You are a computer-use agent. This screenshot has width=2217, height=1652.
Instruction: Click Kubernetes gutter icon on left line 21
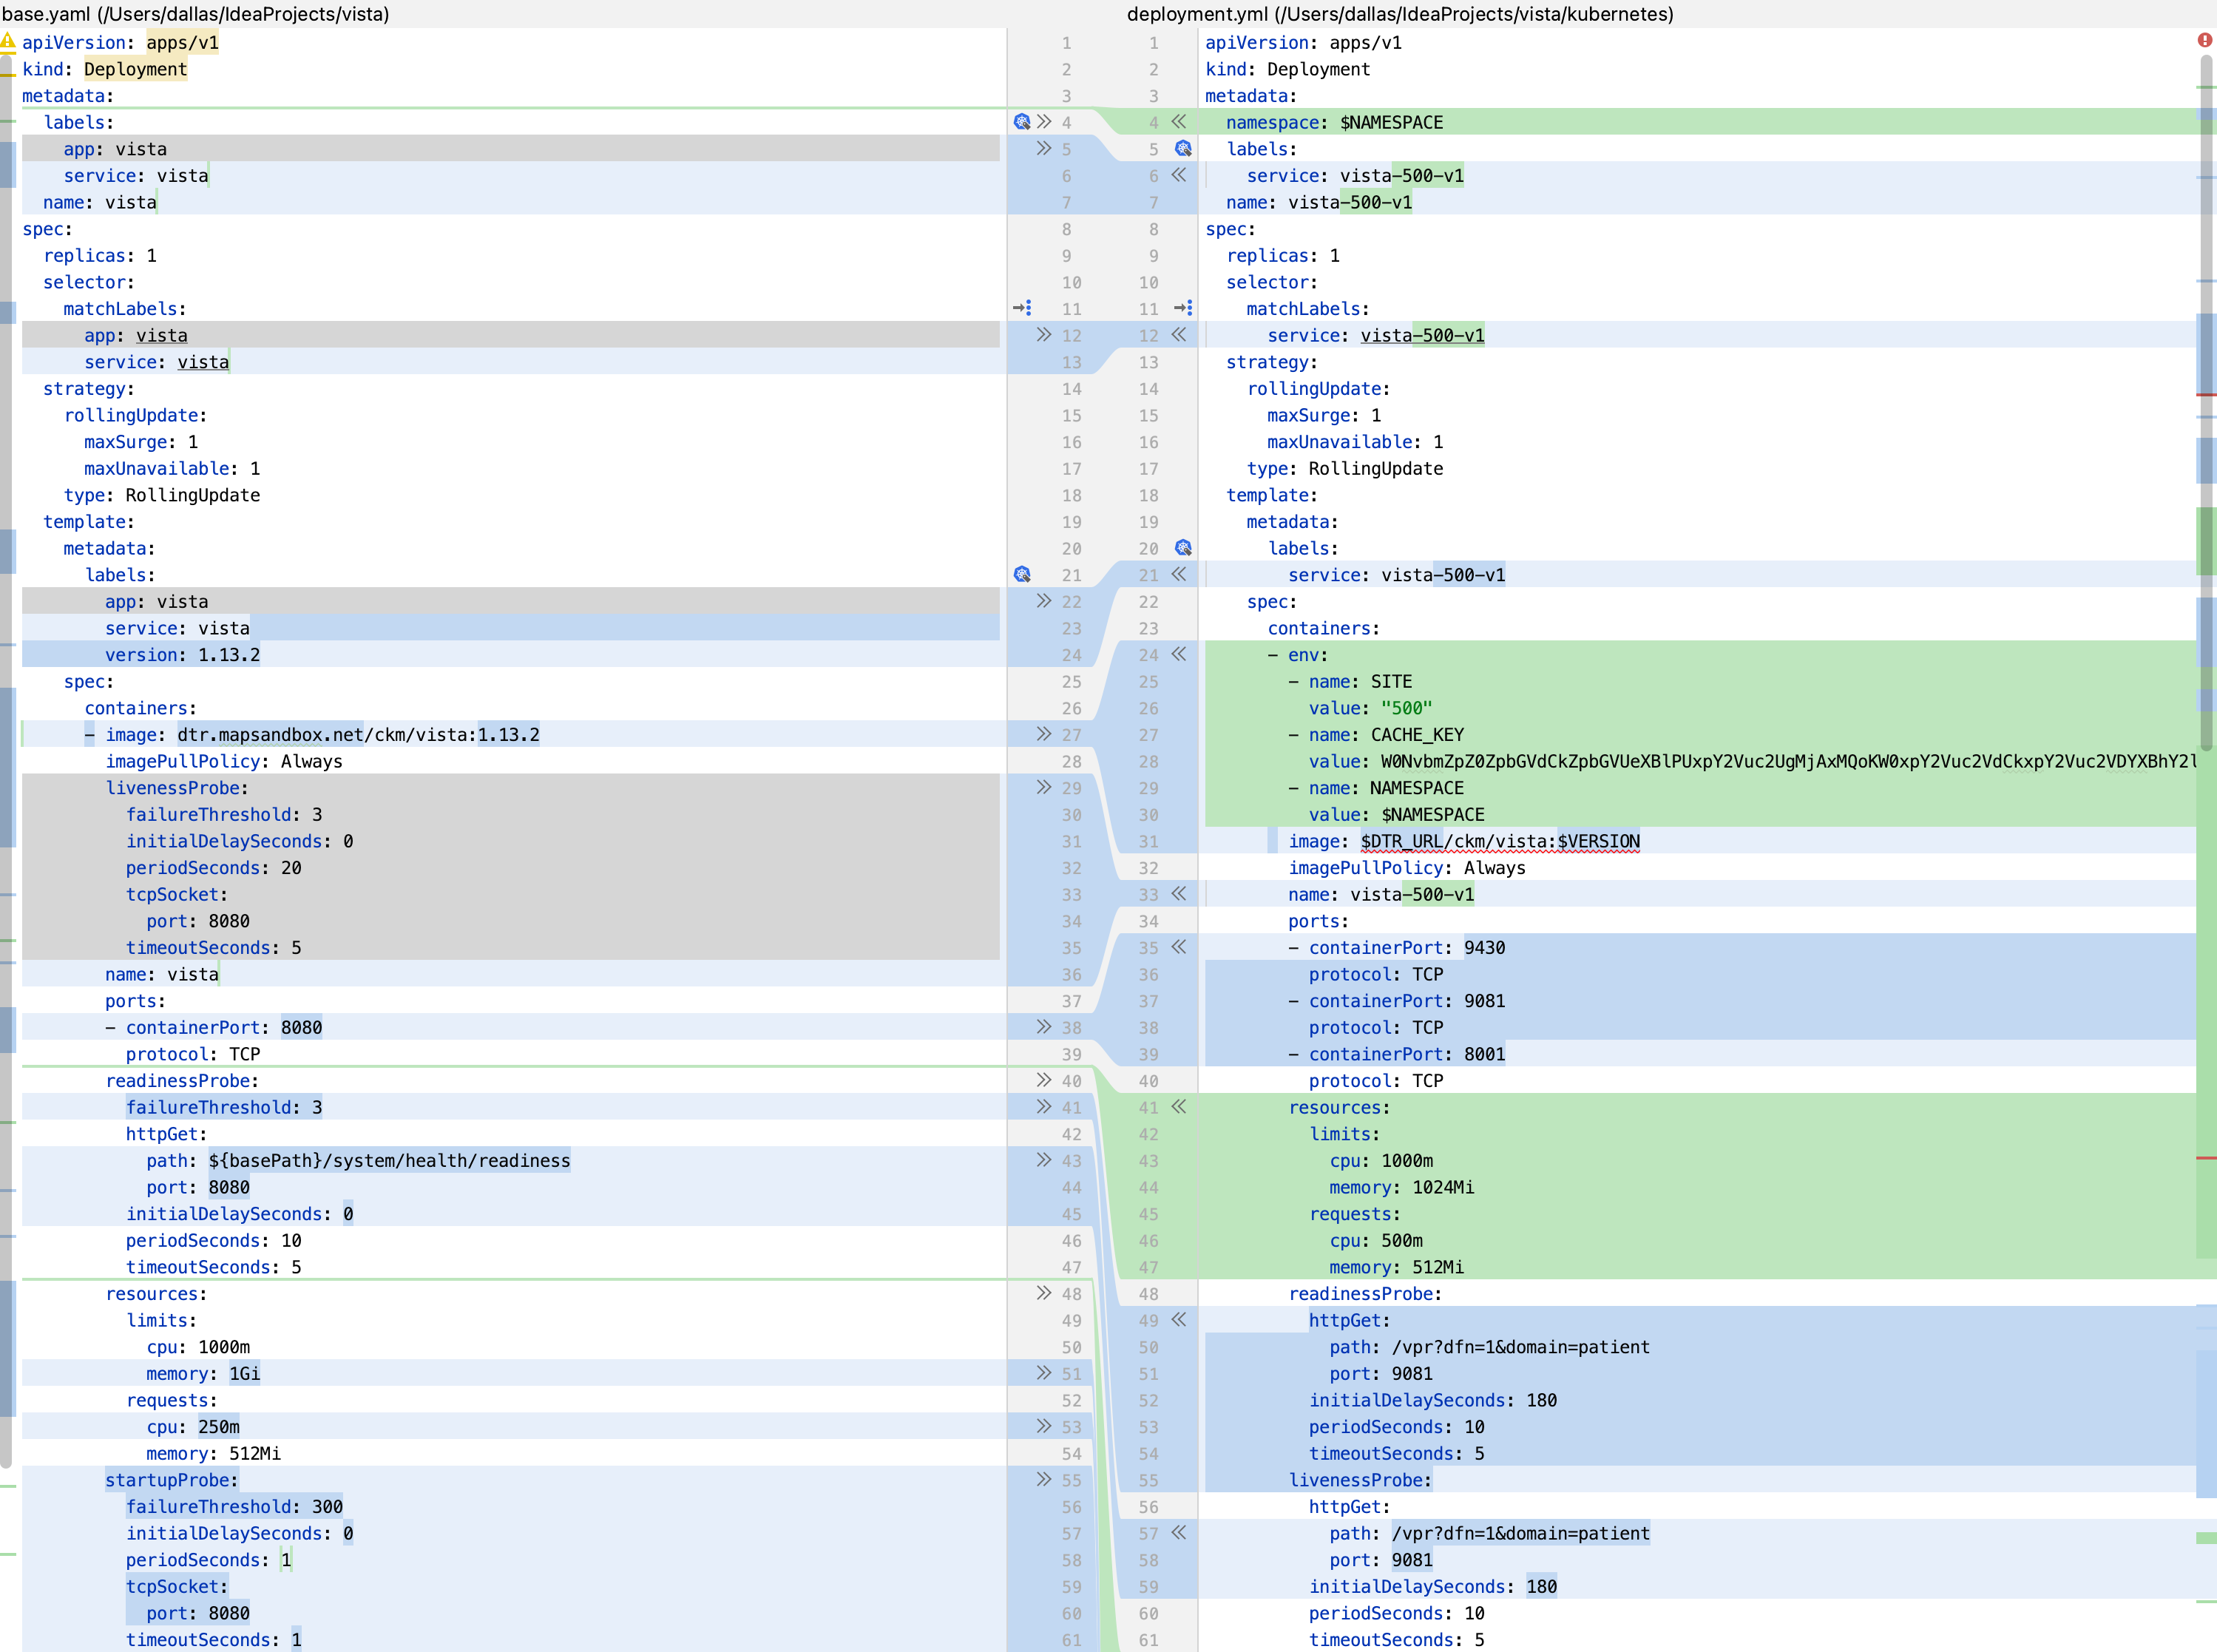click(x=1021, y=575)
